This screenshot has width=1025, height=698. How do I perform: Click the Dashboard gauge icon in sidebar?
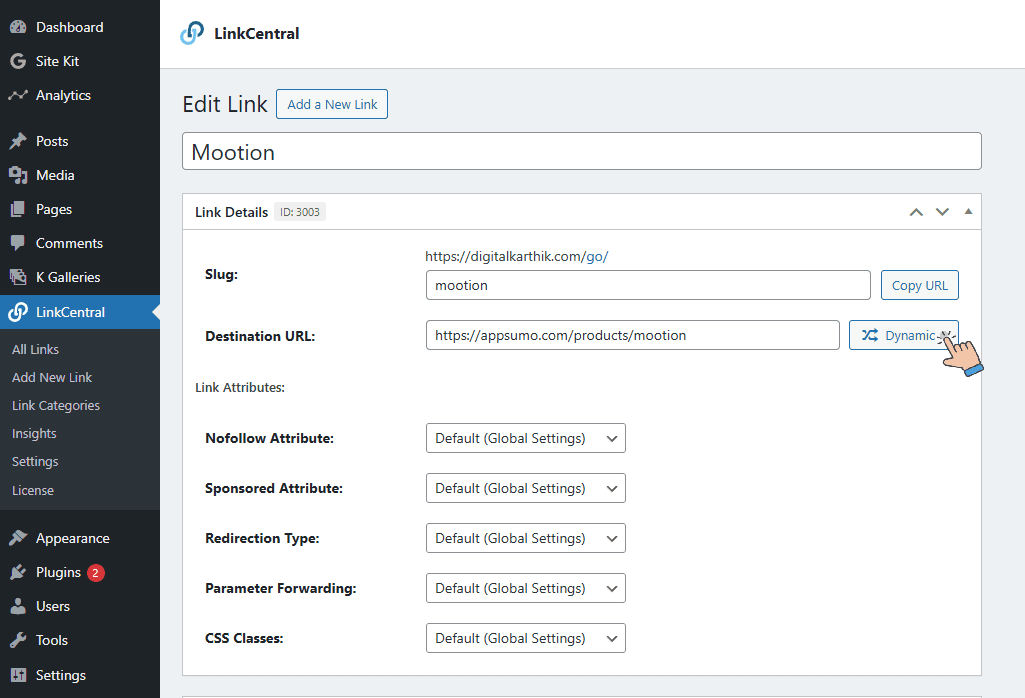[x=18, y=27]
